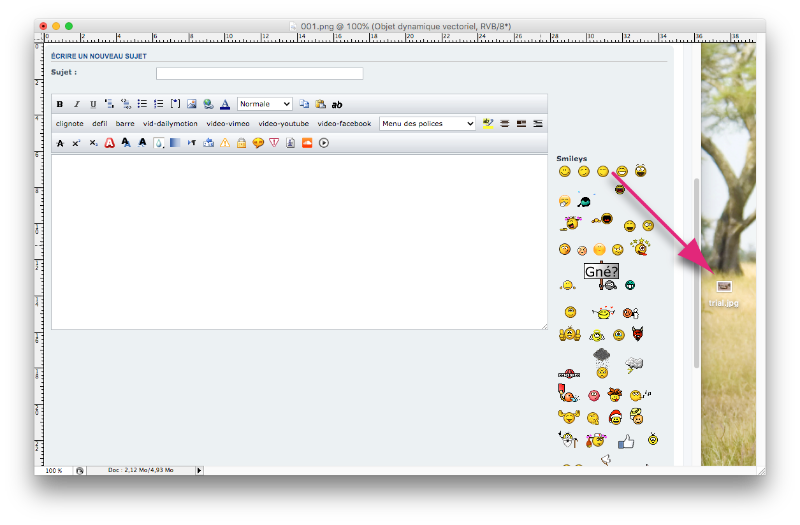Image resolution: width=800 pixels, height=525 pixels.
Task: Click inside the Sujet text field
Action: [x=259, y=73]
